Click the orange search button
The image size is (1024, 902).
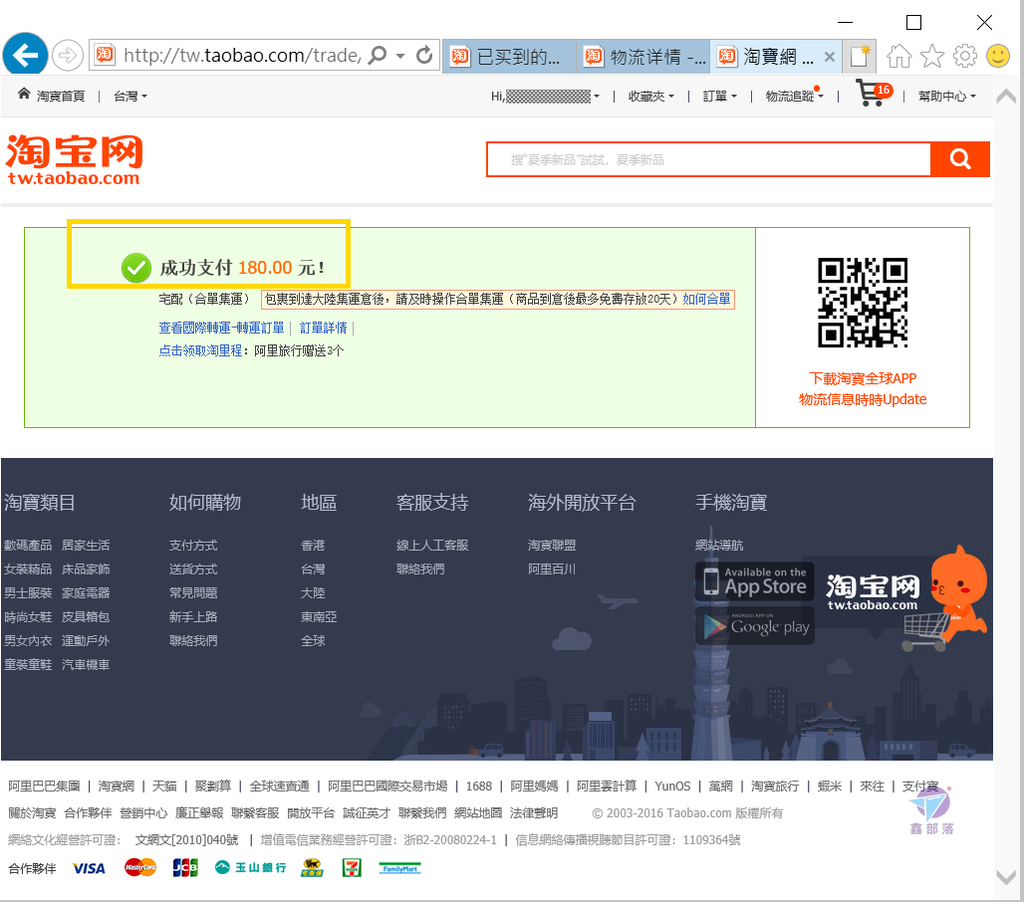click(960, 159)
